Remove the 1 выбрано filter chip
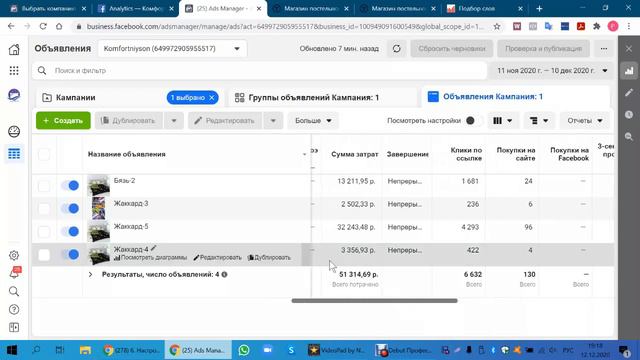 [212, 98]
